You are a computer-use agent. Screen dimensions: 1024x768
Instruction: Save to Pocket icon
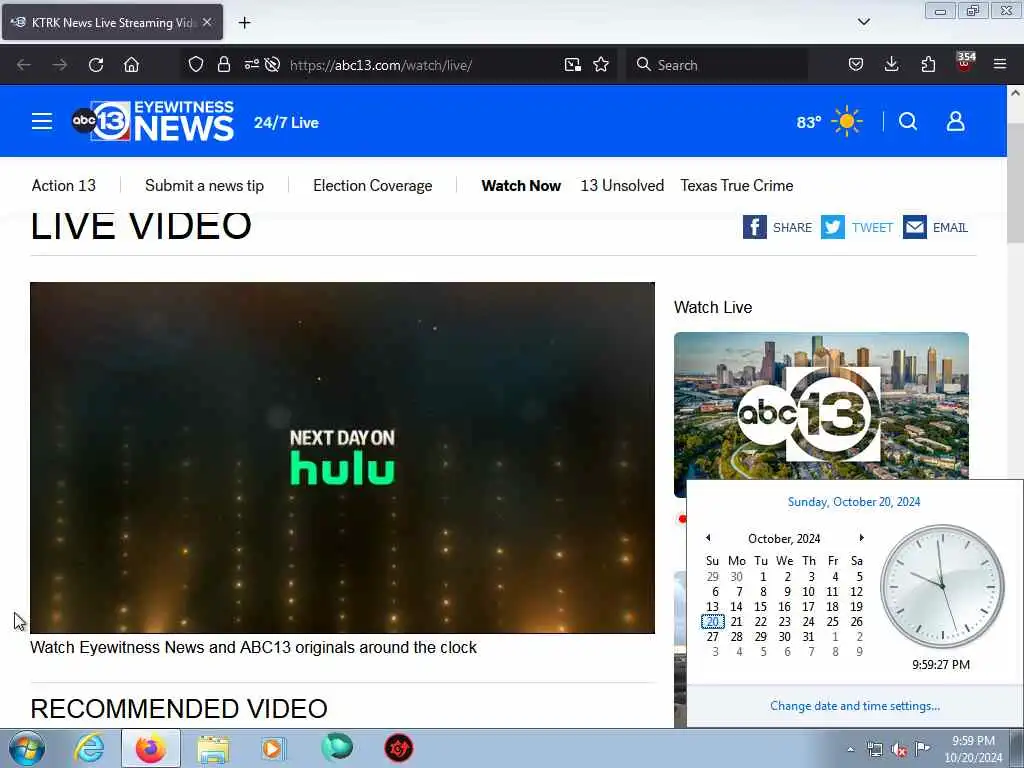click(x=856, y=65)
